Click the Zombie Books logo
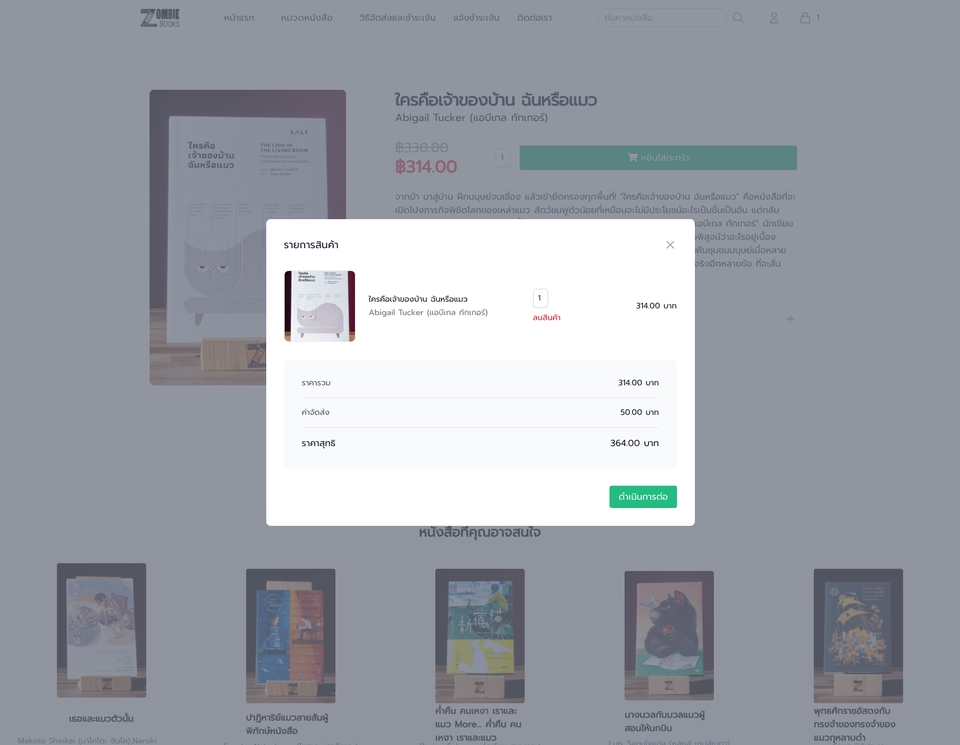The height and width of the screenshot is (745, 960). tap(160, 18)
